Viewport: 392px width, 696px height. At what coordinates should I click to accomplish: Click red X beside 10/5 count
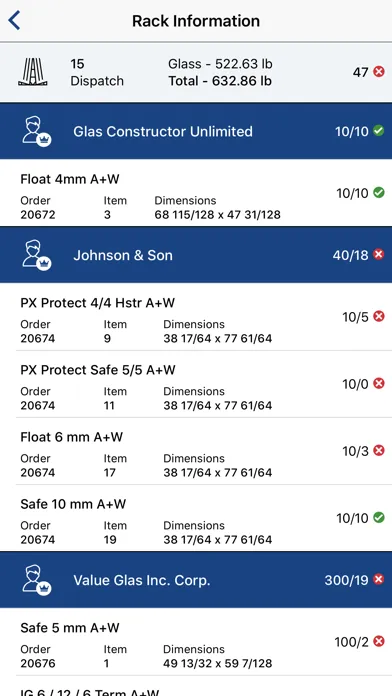(x=379, y=316)
